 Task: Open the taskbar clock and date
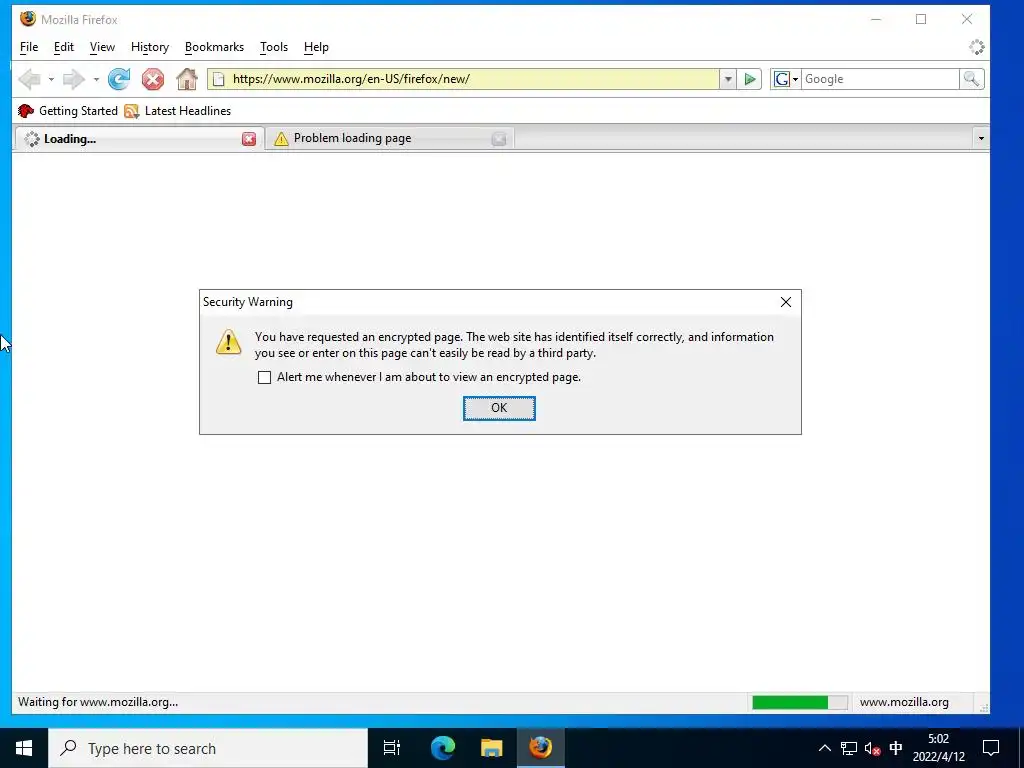[x=938, y=748]
